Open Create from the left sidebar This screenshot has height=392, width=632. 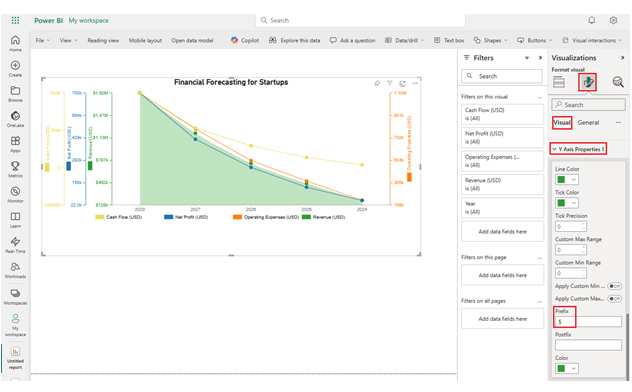point(15,68)
